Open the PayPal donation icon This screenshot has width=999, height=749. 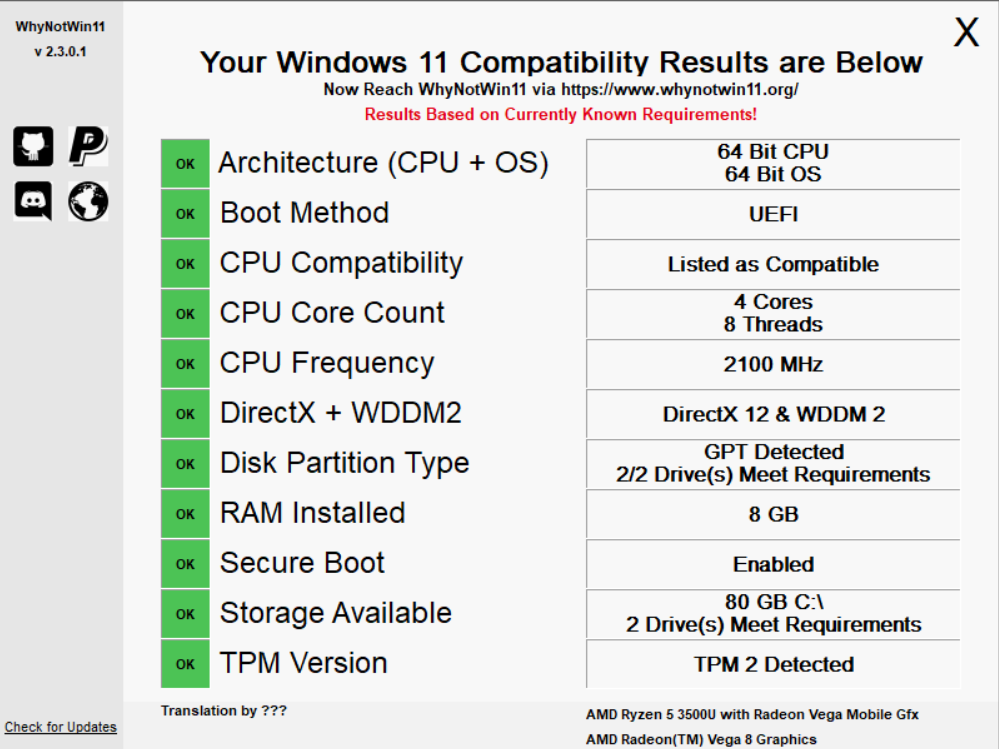(x=88, y=146)
